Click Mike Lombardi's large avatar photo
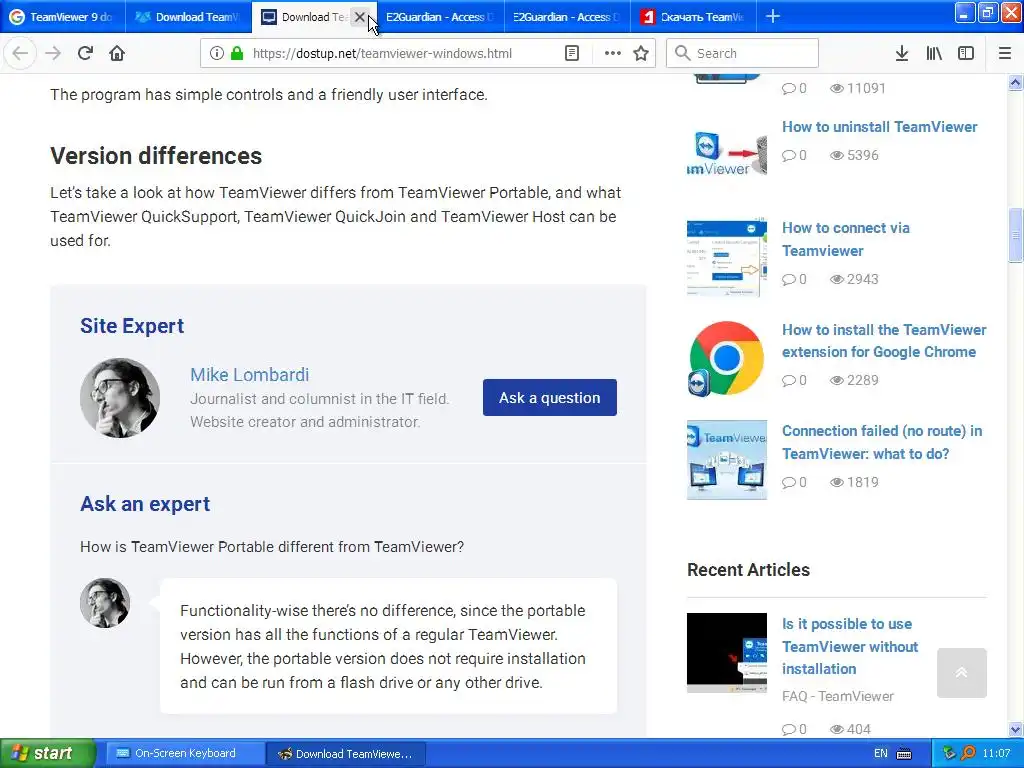 [x=120, y=398]
